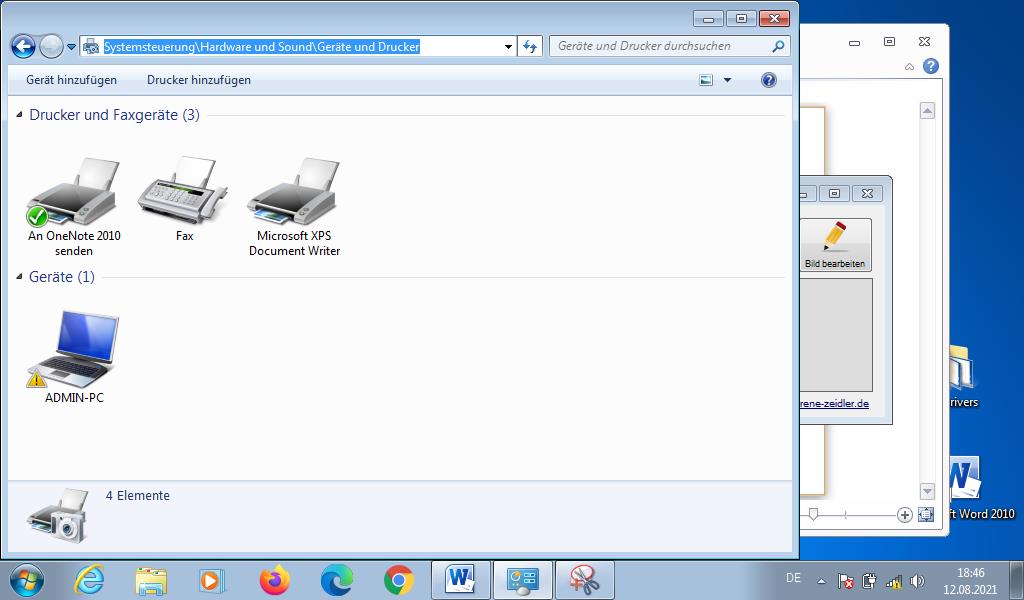This screenshot has height=600, width=1024.
Task: Switch to Word in the taskbar
Action: coord(460,580)
